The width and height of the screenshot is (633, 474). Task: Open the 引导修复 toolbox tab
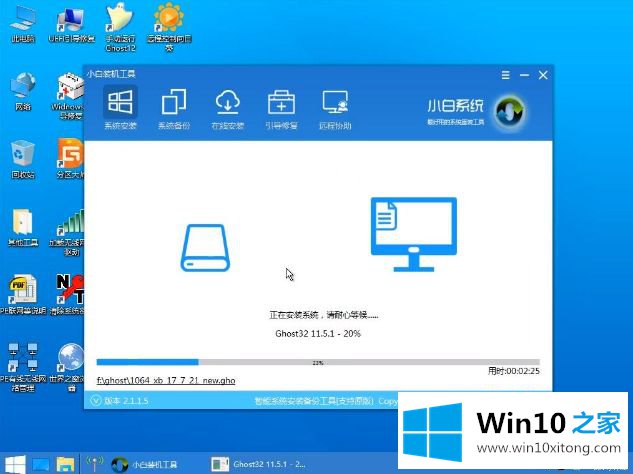click(281, 109)
